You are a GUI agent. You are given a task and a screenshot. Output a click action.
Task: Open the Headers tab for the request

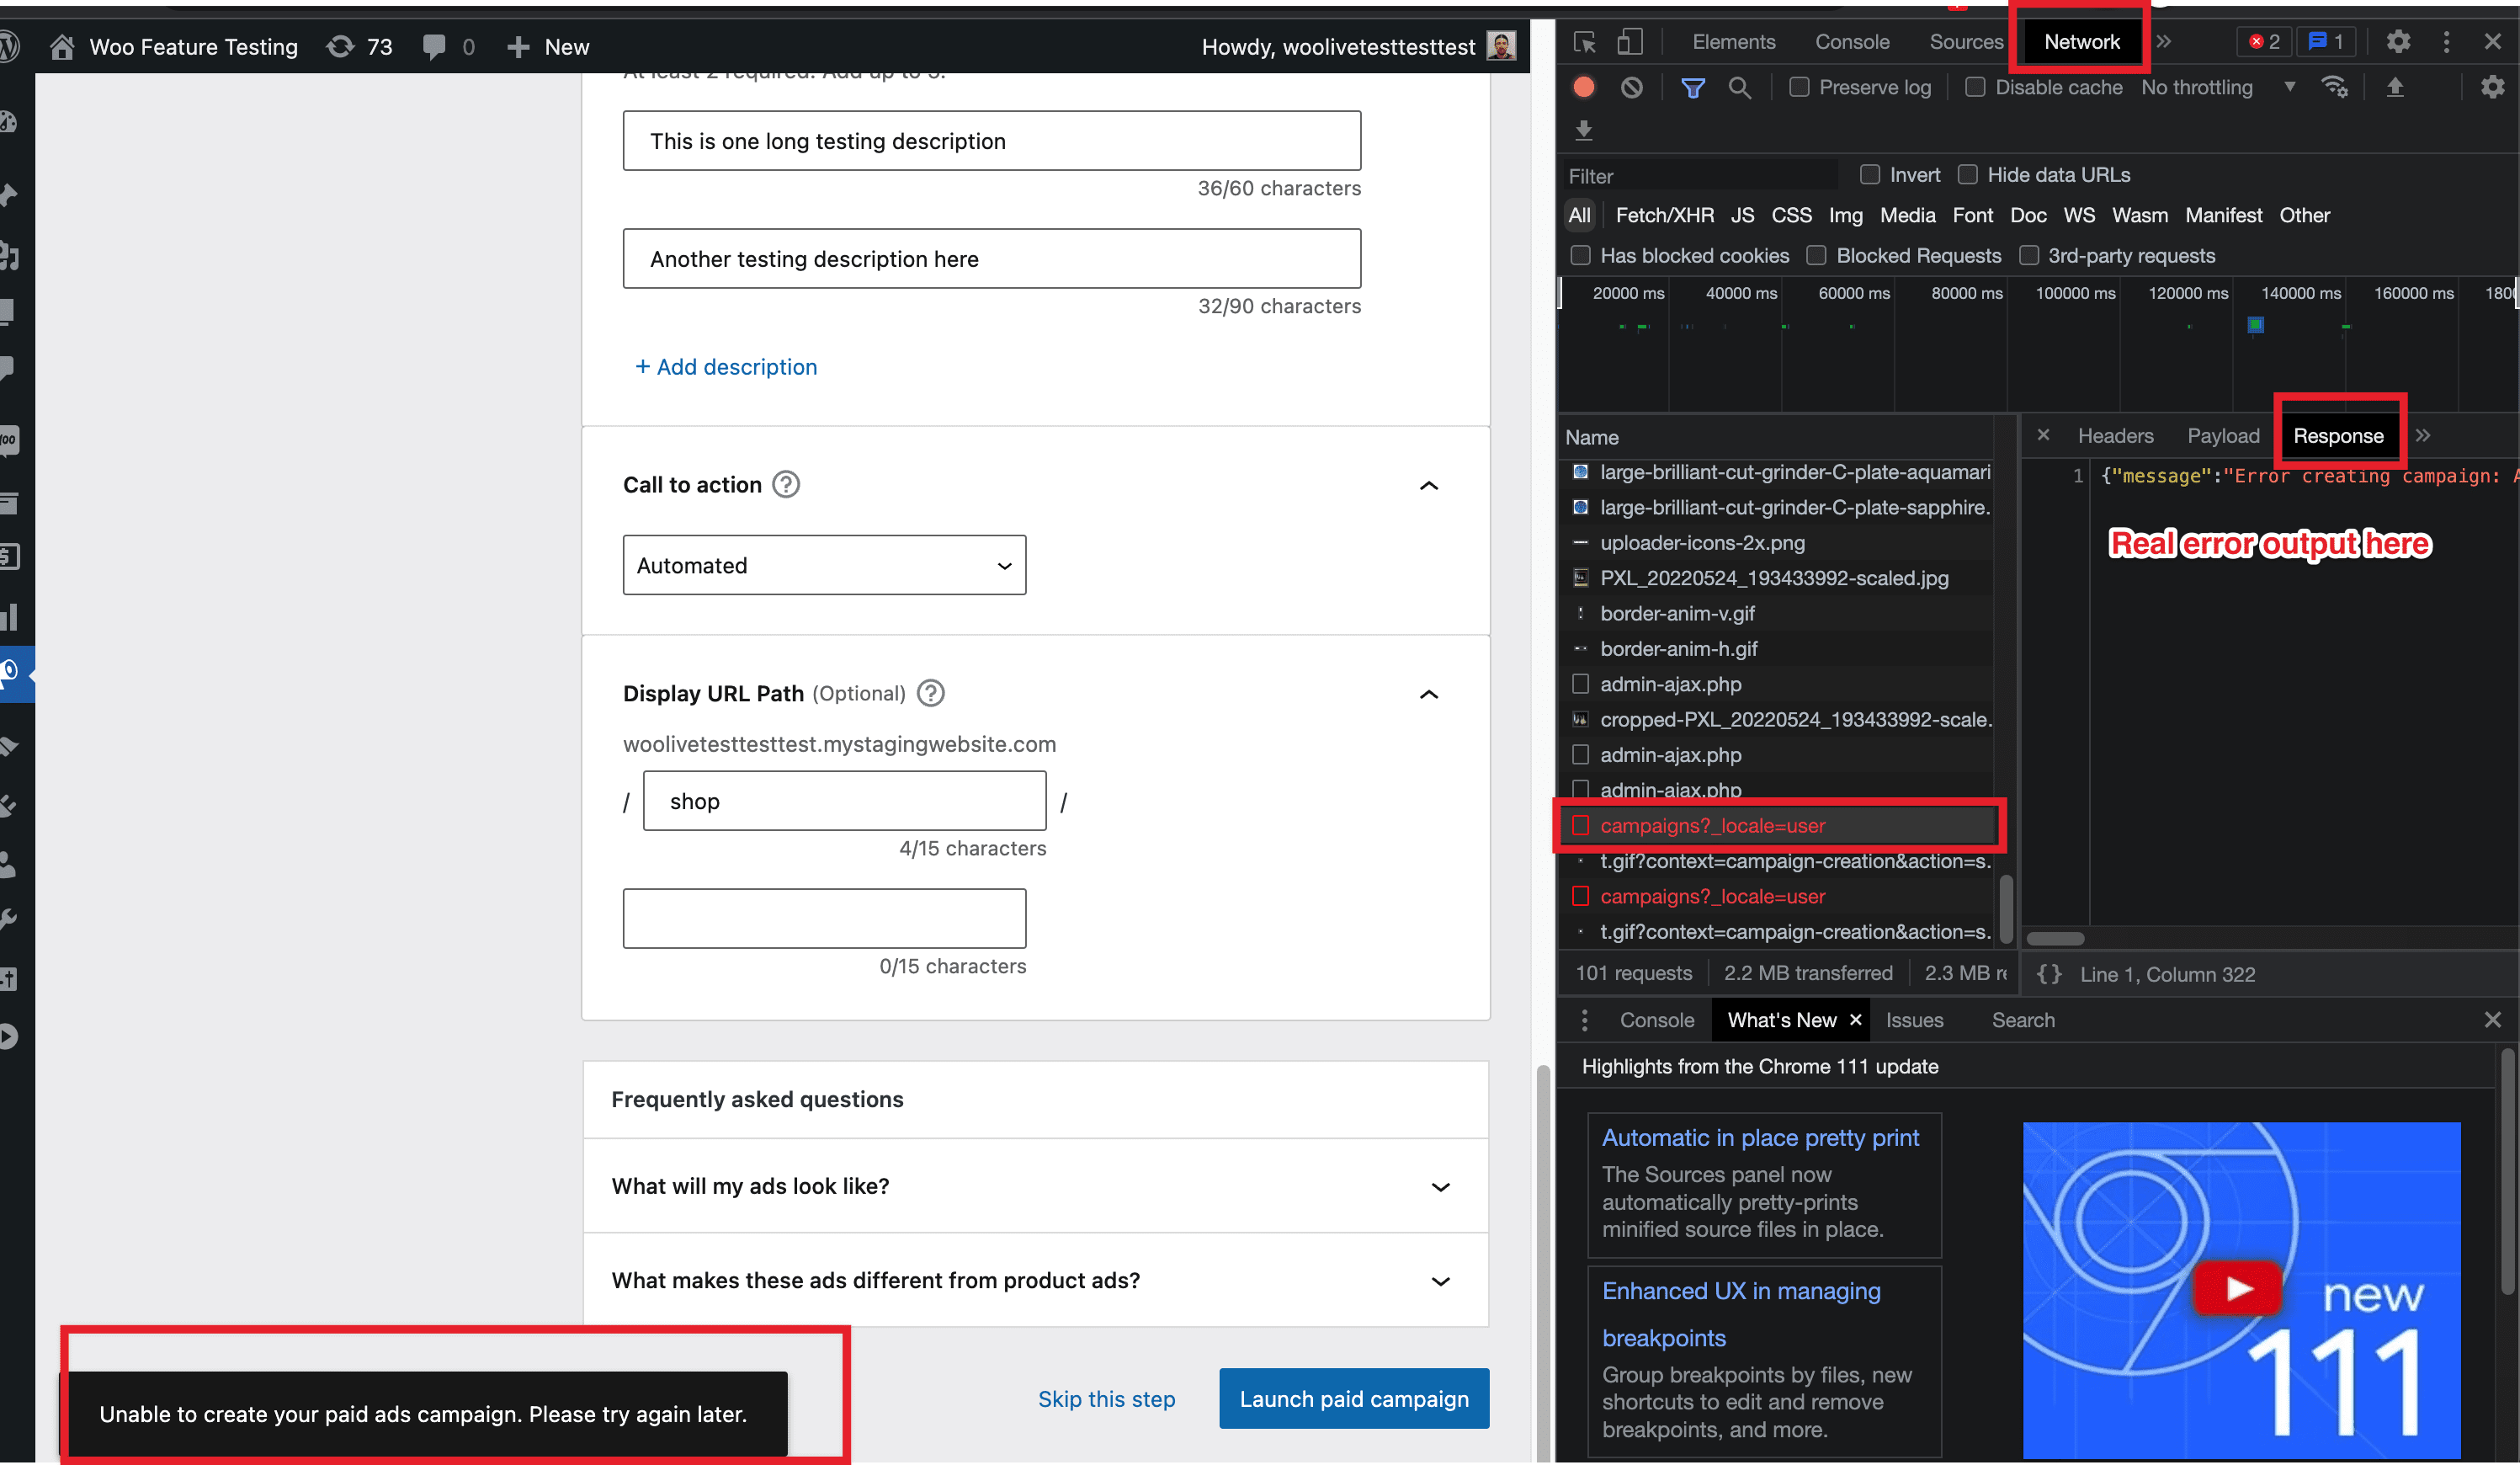coord(2115,436)
